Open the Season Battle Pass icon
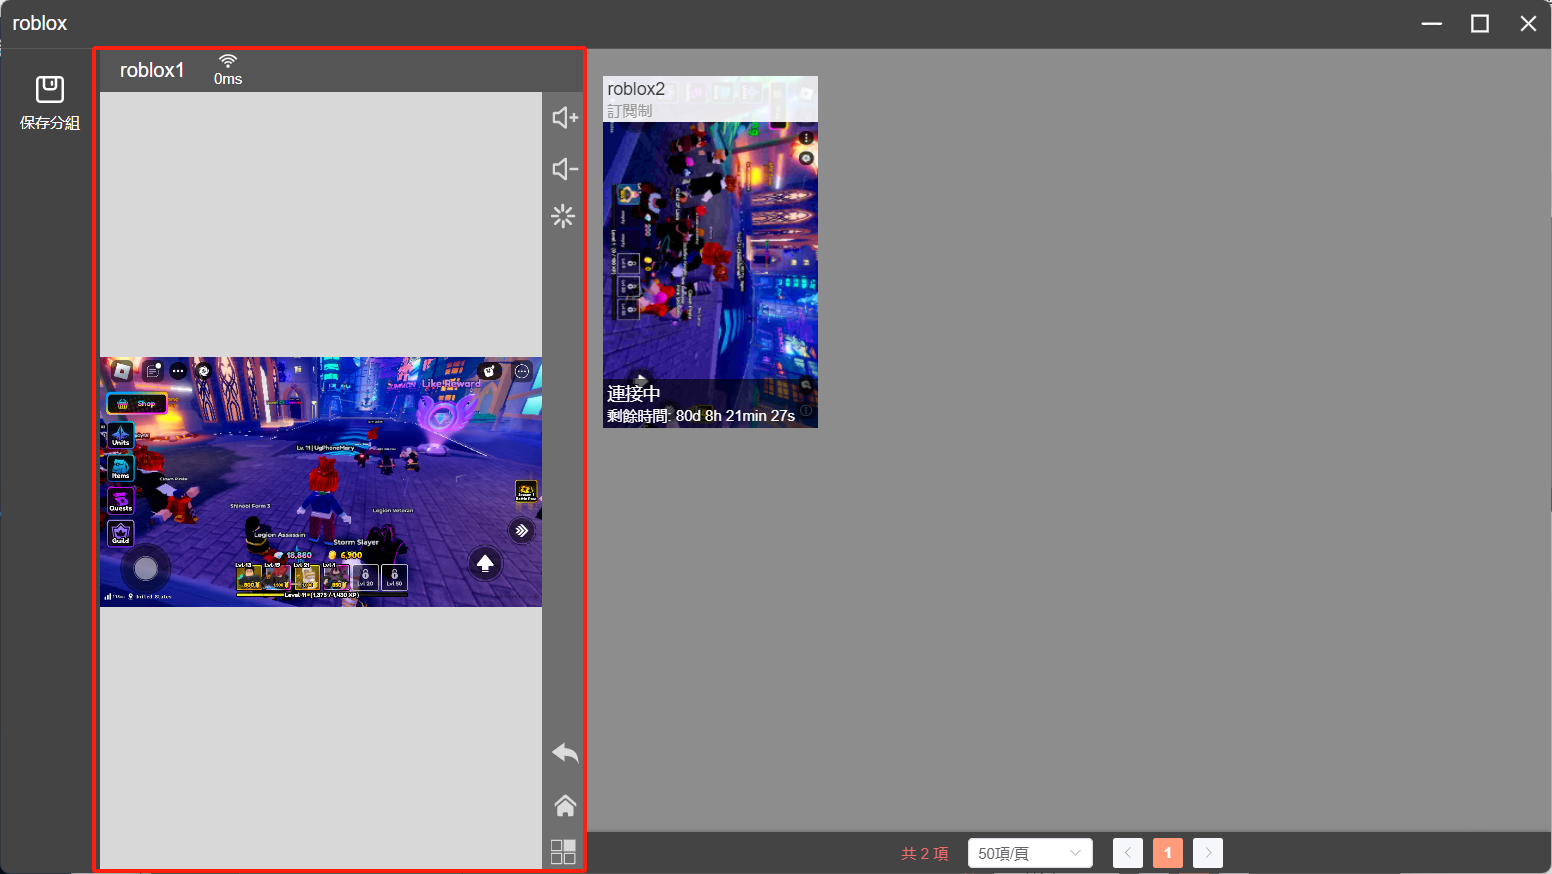Image resolution: width=1552 pixels, height=874 pixels. click(x=526, y=490)
